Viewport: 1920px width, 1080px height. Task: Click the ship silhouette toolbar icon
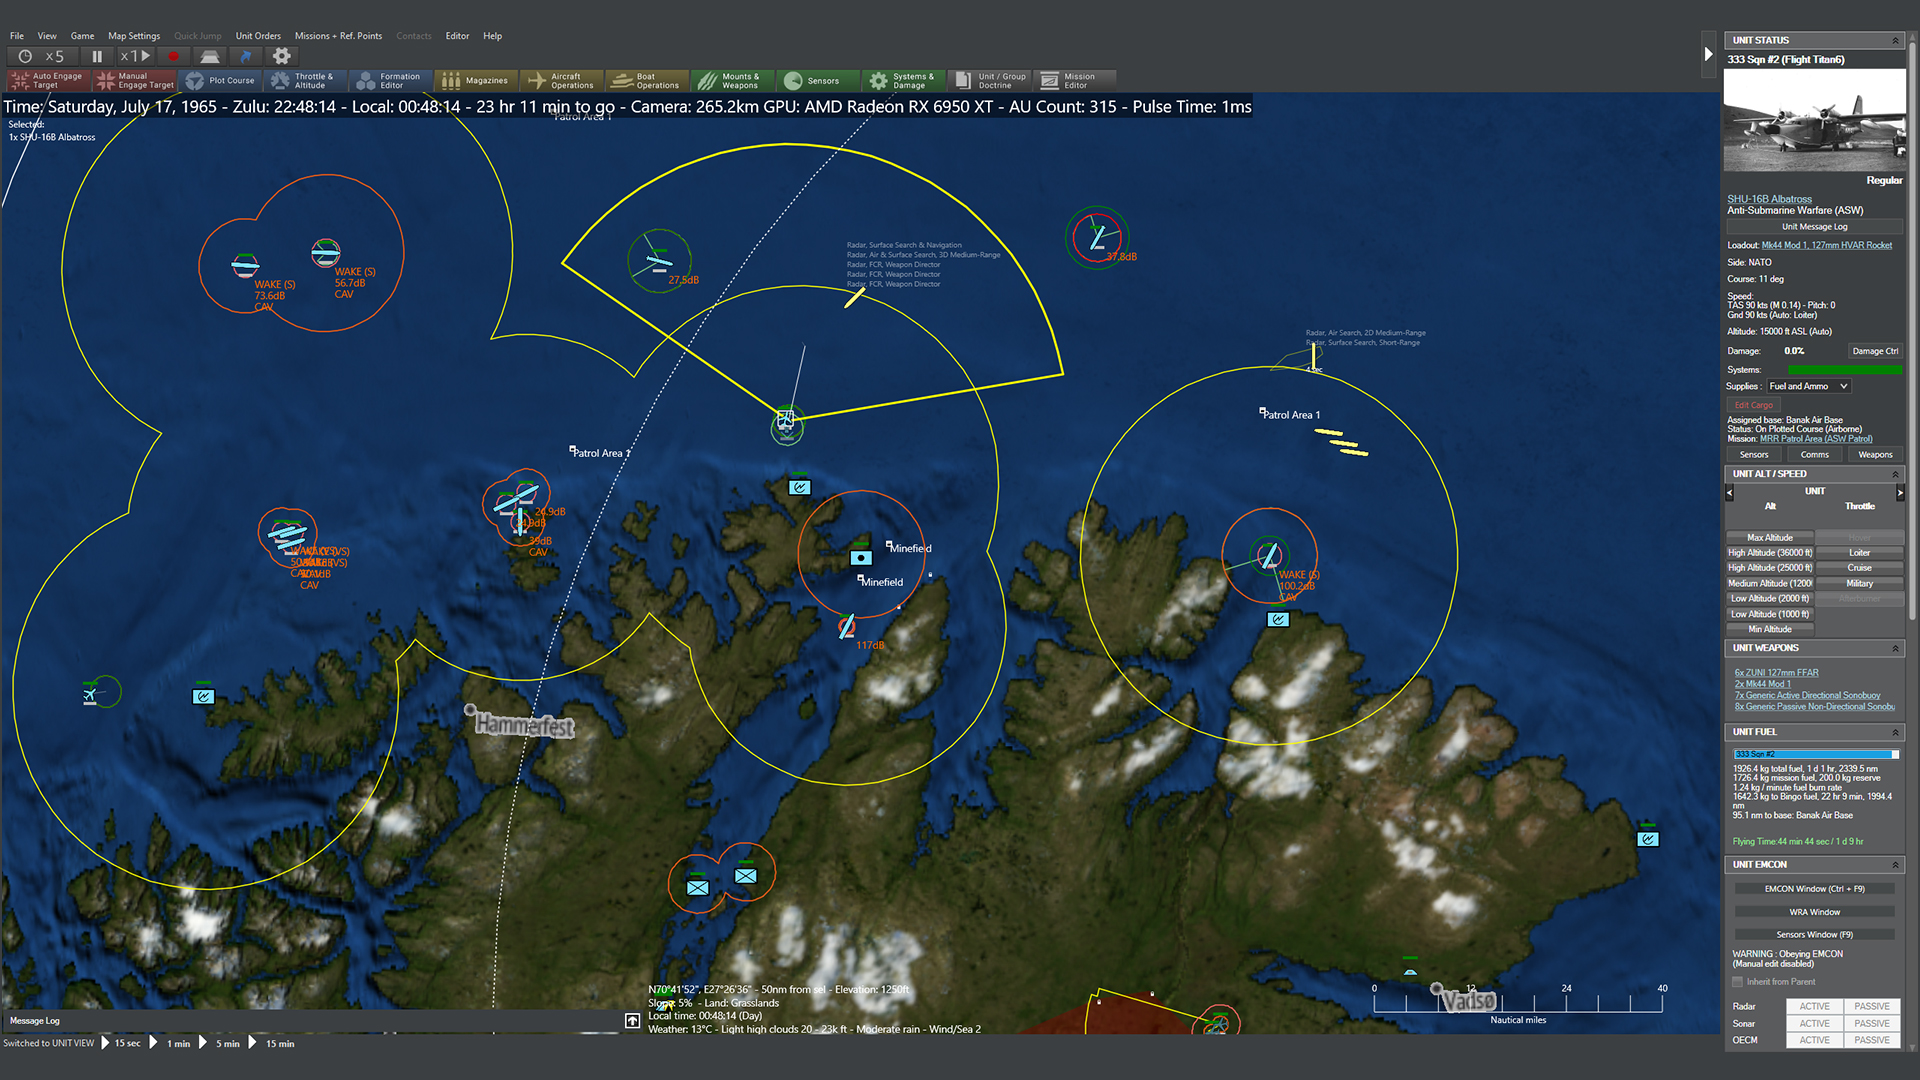(210, 57)
